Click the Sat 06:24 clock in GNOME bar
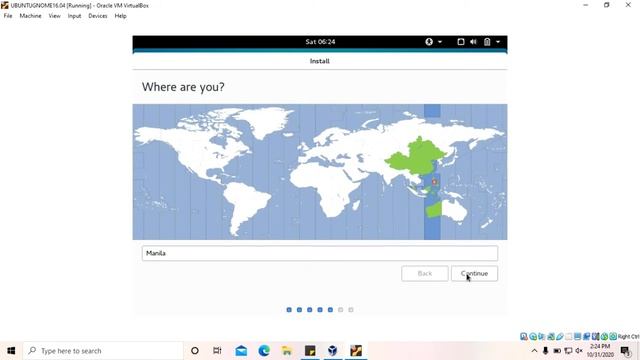Screen dimensions: 640x360 tap(320, 42)
